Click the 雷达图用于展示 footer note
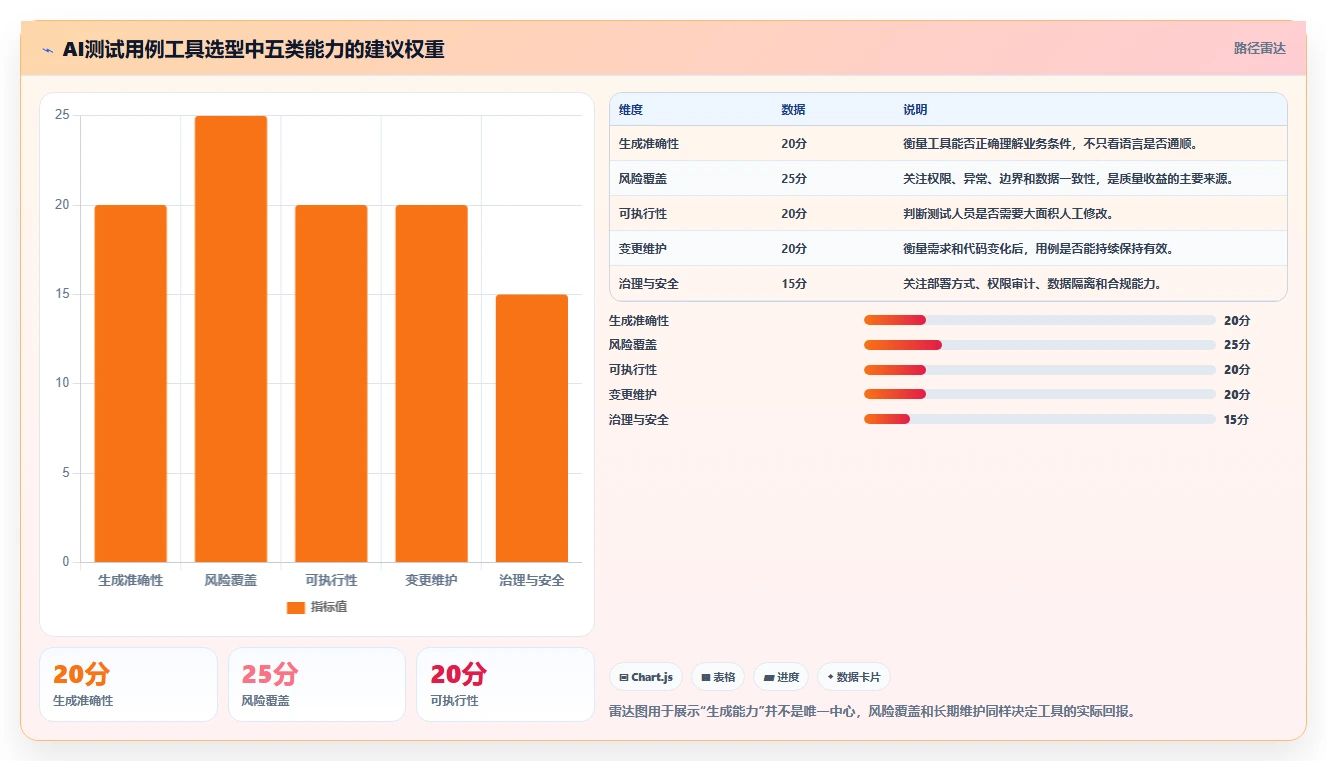Screen dimensions: 1327x761 [x=872, y=712]
